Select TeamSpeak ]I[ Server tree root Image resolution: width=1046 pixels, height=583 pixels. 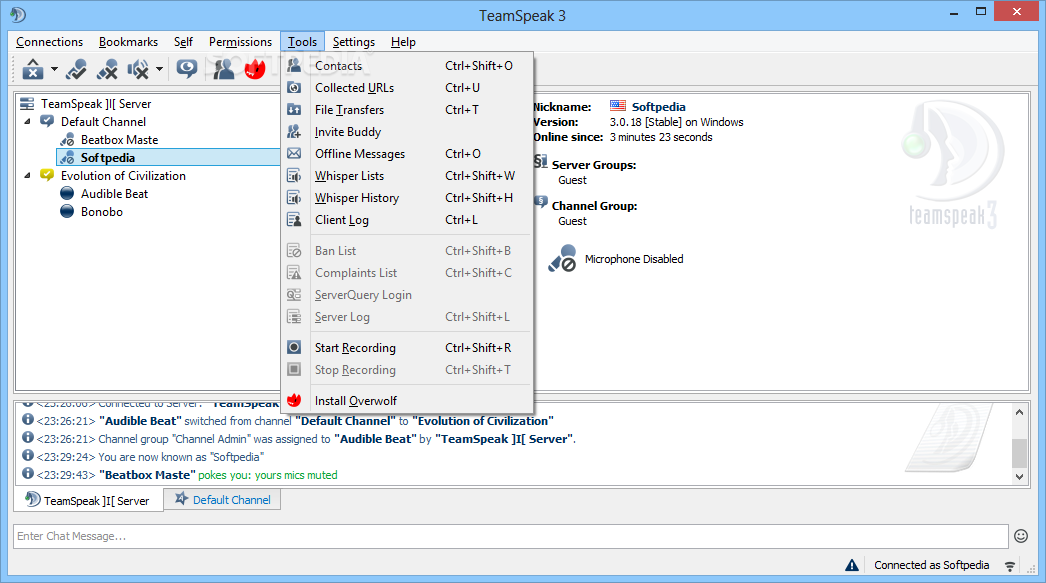95,103
